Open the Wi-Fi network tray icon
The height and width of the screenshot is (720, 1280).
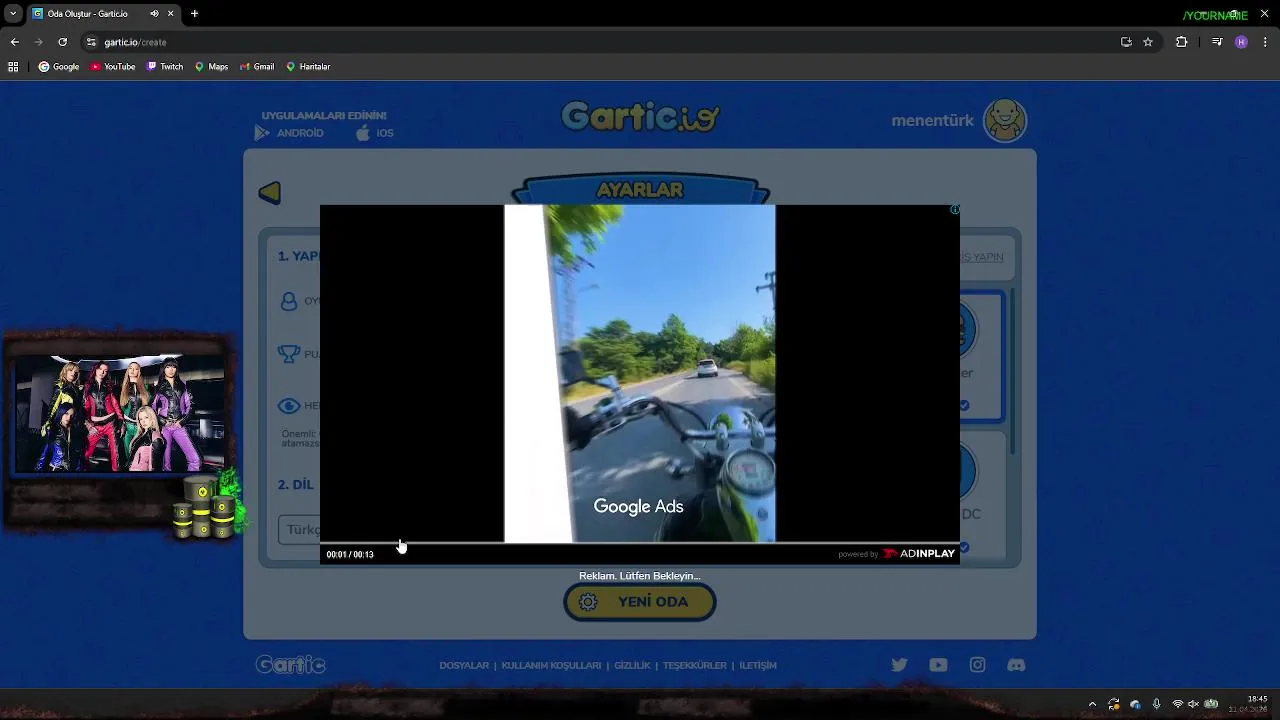tap(1177, 704)
